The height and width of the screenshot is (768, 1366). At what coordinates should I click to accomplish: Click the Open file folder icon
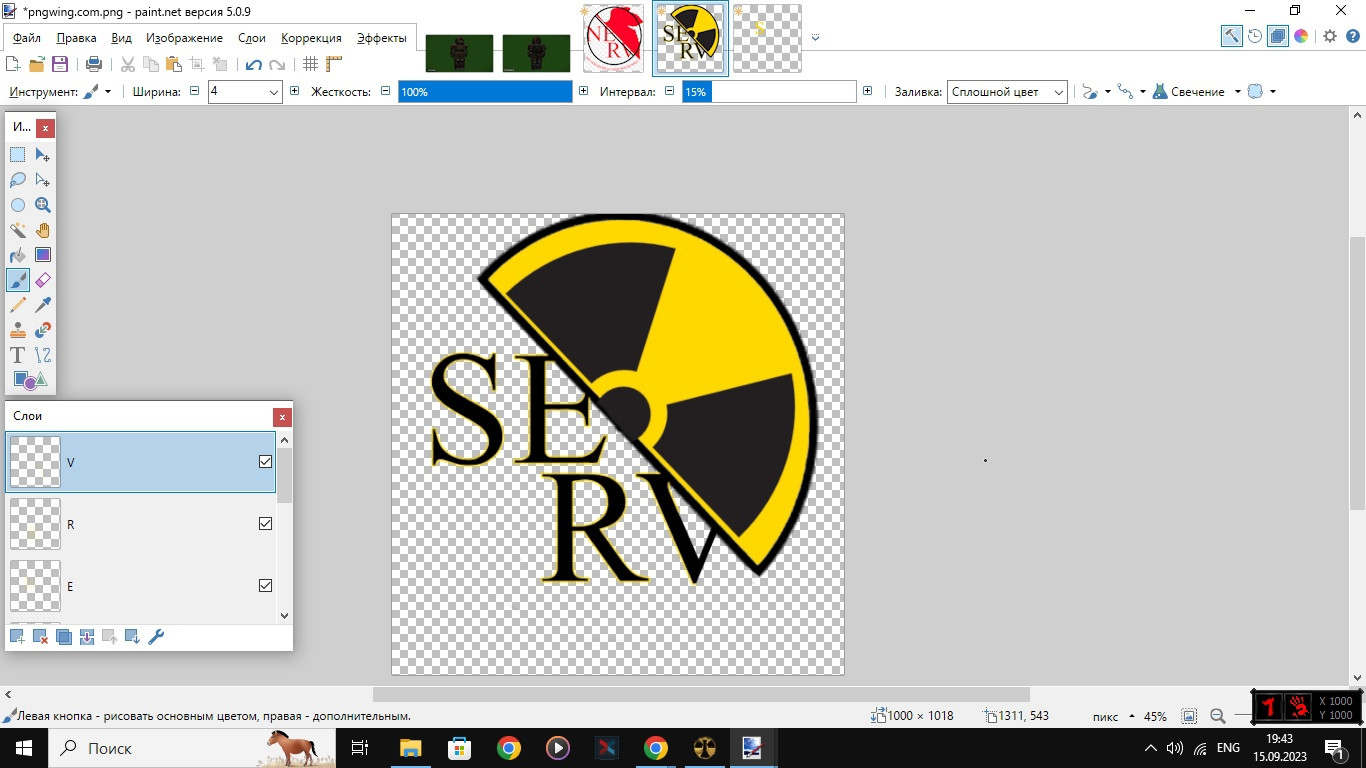point(37,64)
